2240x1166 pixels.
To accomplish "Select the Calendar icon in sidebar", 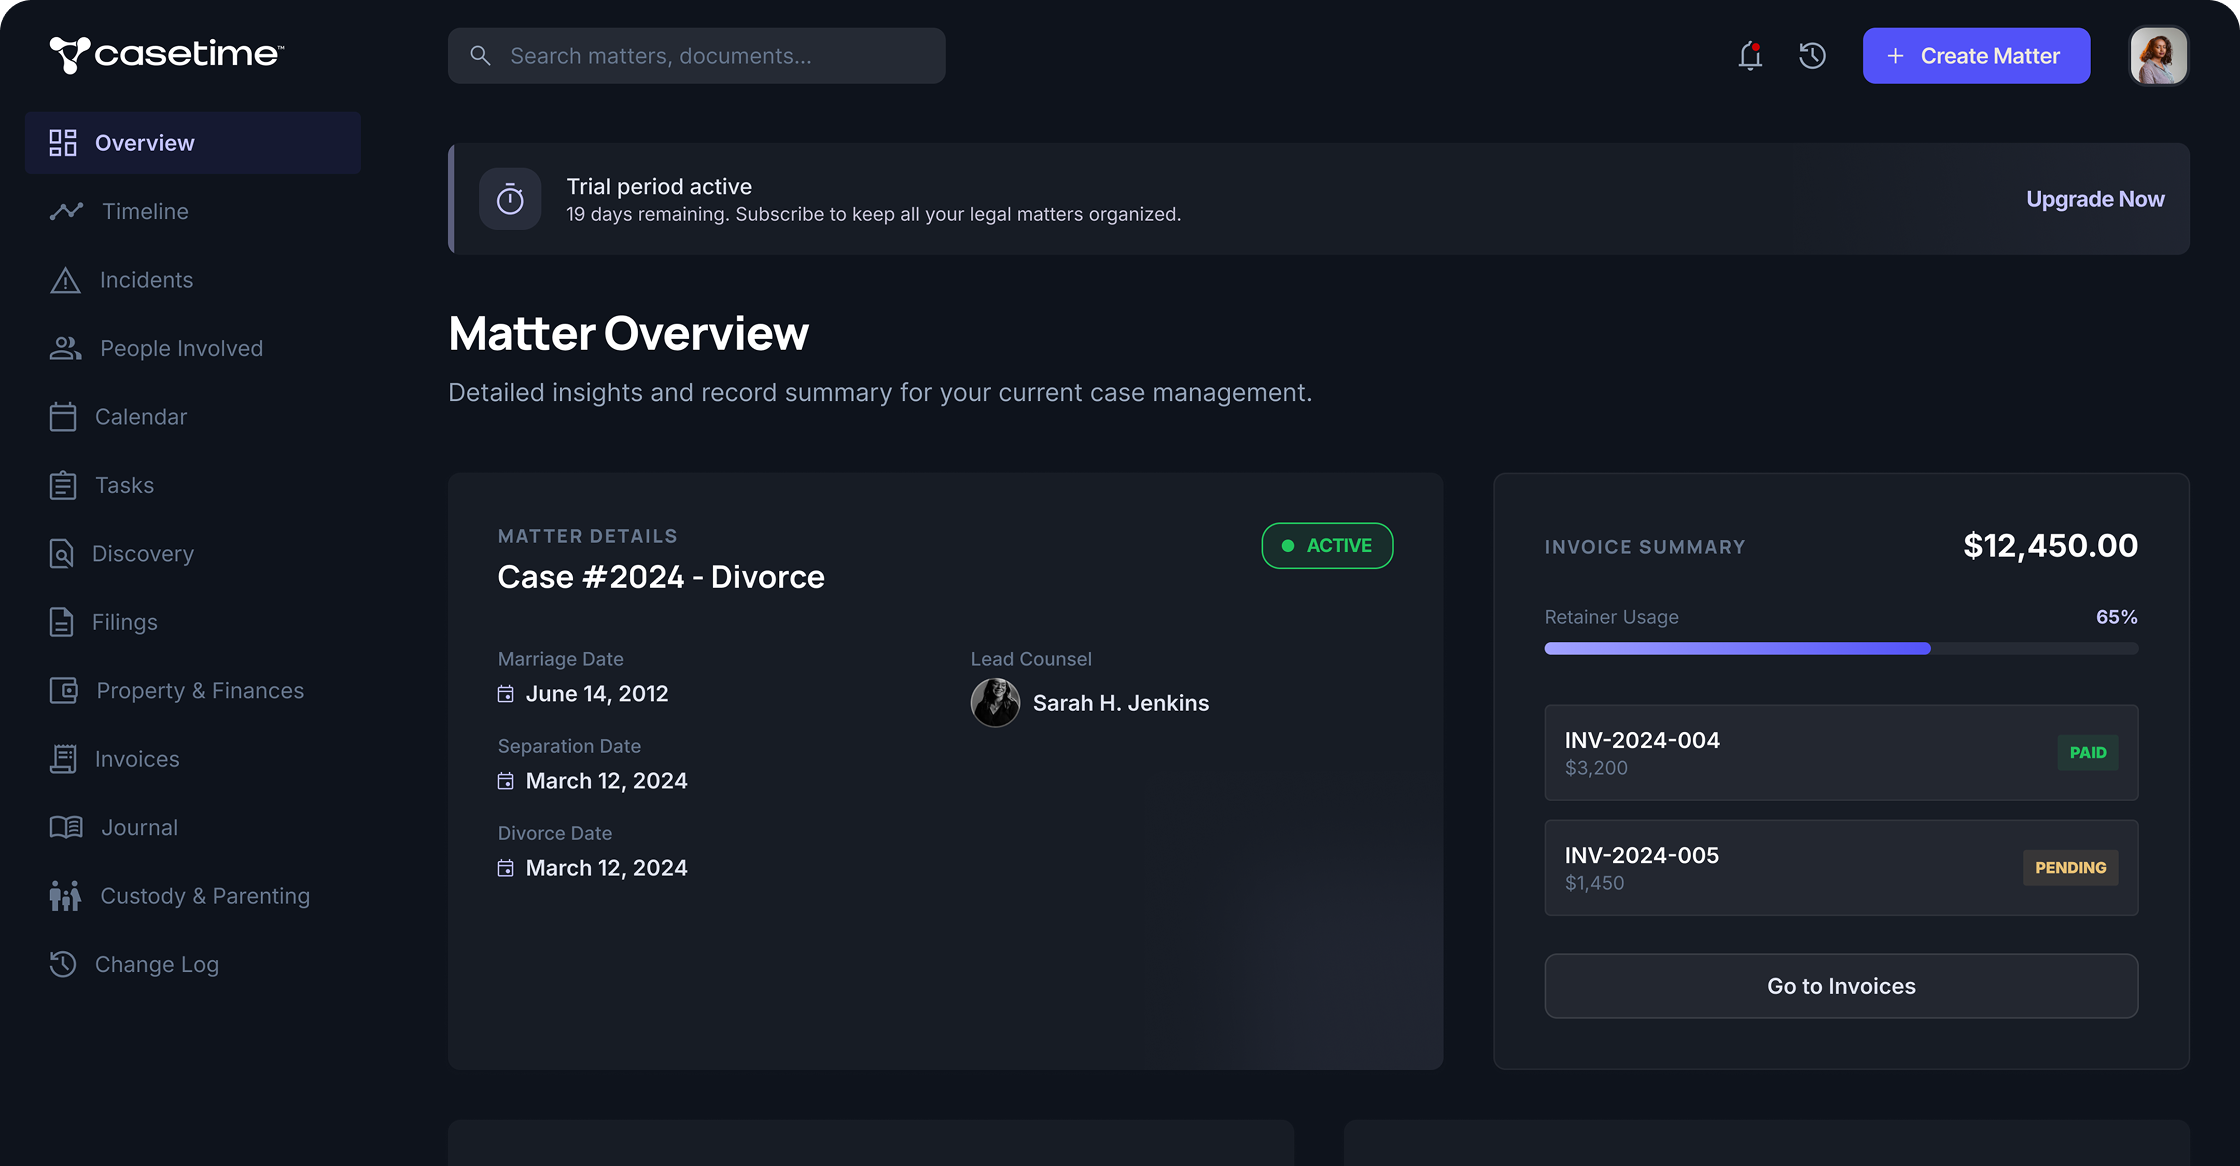I will point(64,416).
